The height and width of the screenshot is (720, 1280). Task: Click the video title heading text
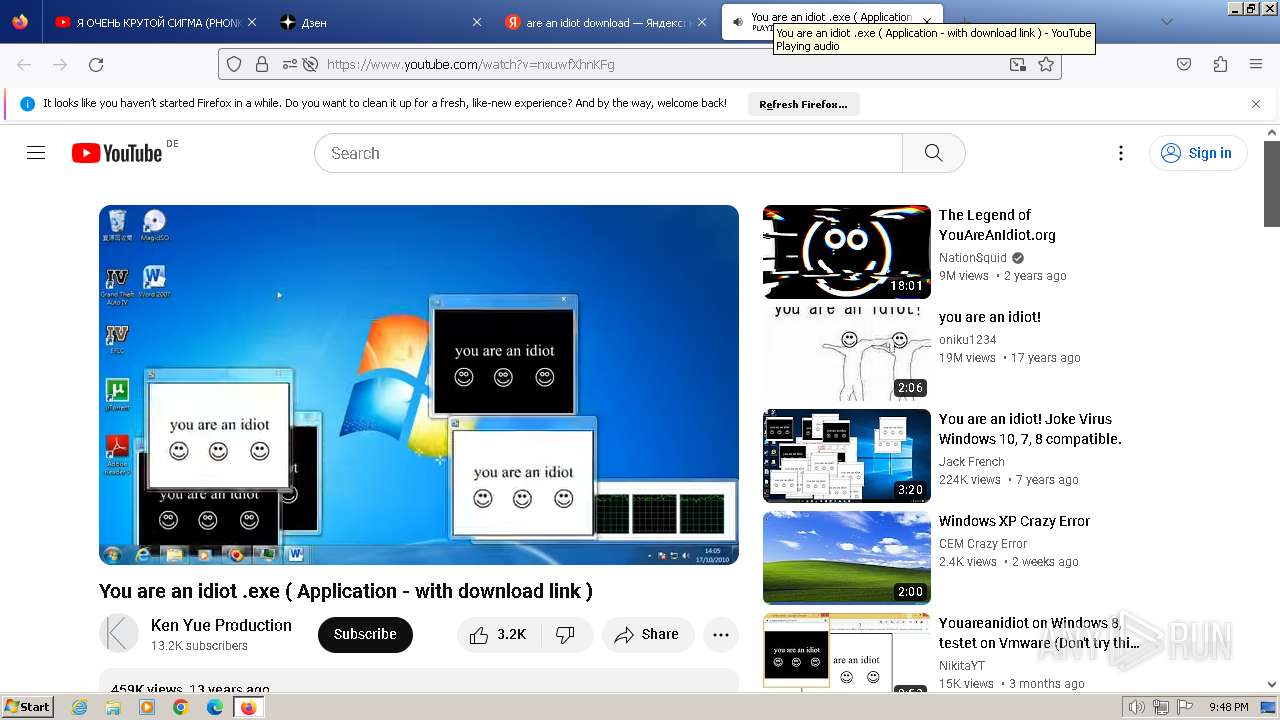[x=346, y=591]
